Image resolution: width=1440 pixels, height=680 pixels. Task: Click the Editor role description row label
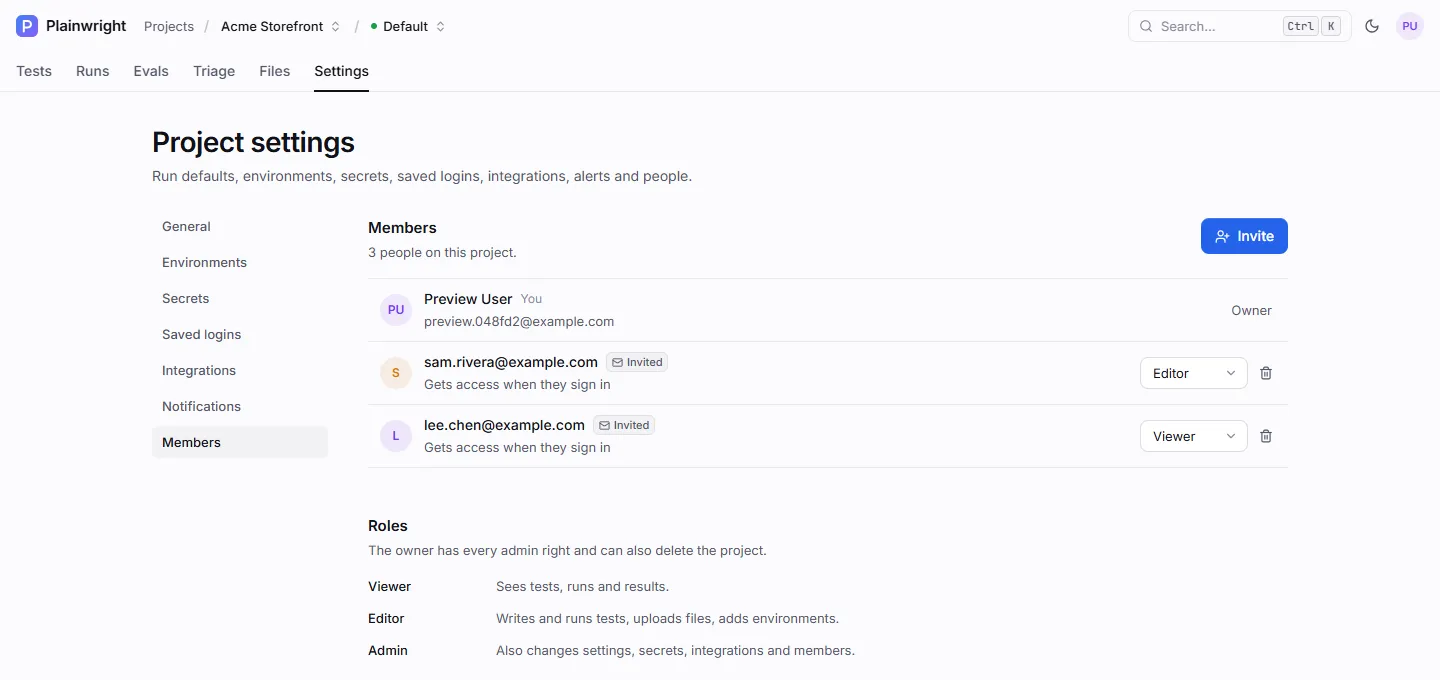click(x=386, y=619)
